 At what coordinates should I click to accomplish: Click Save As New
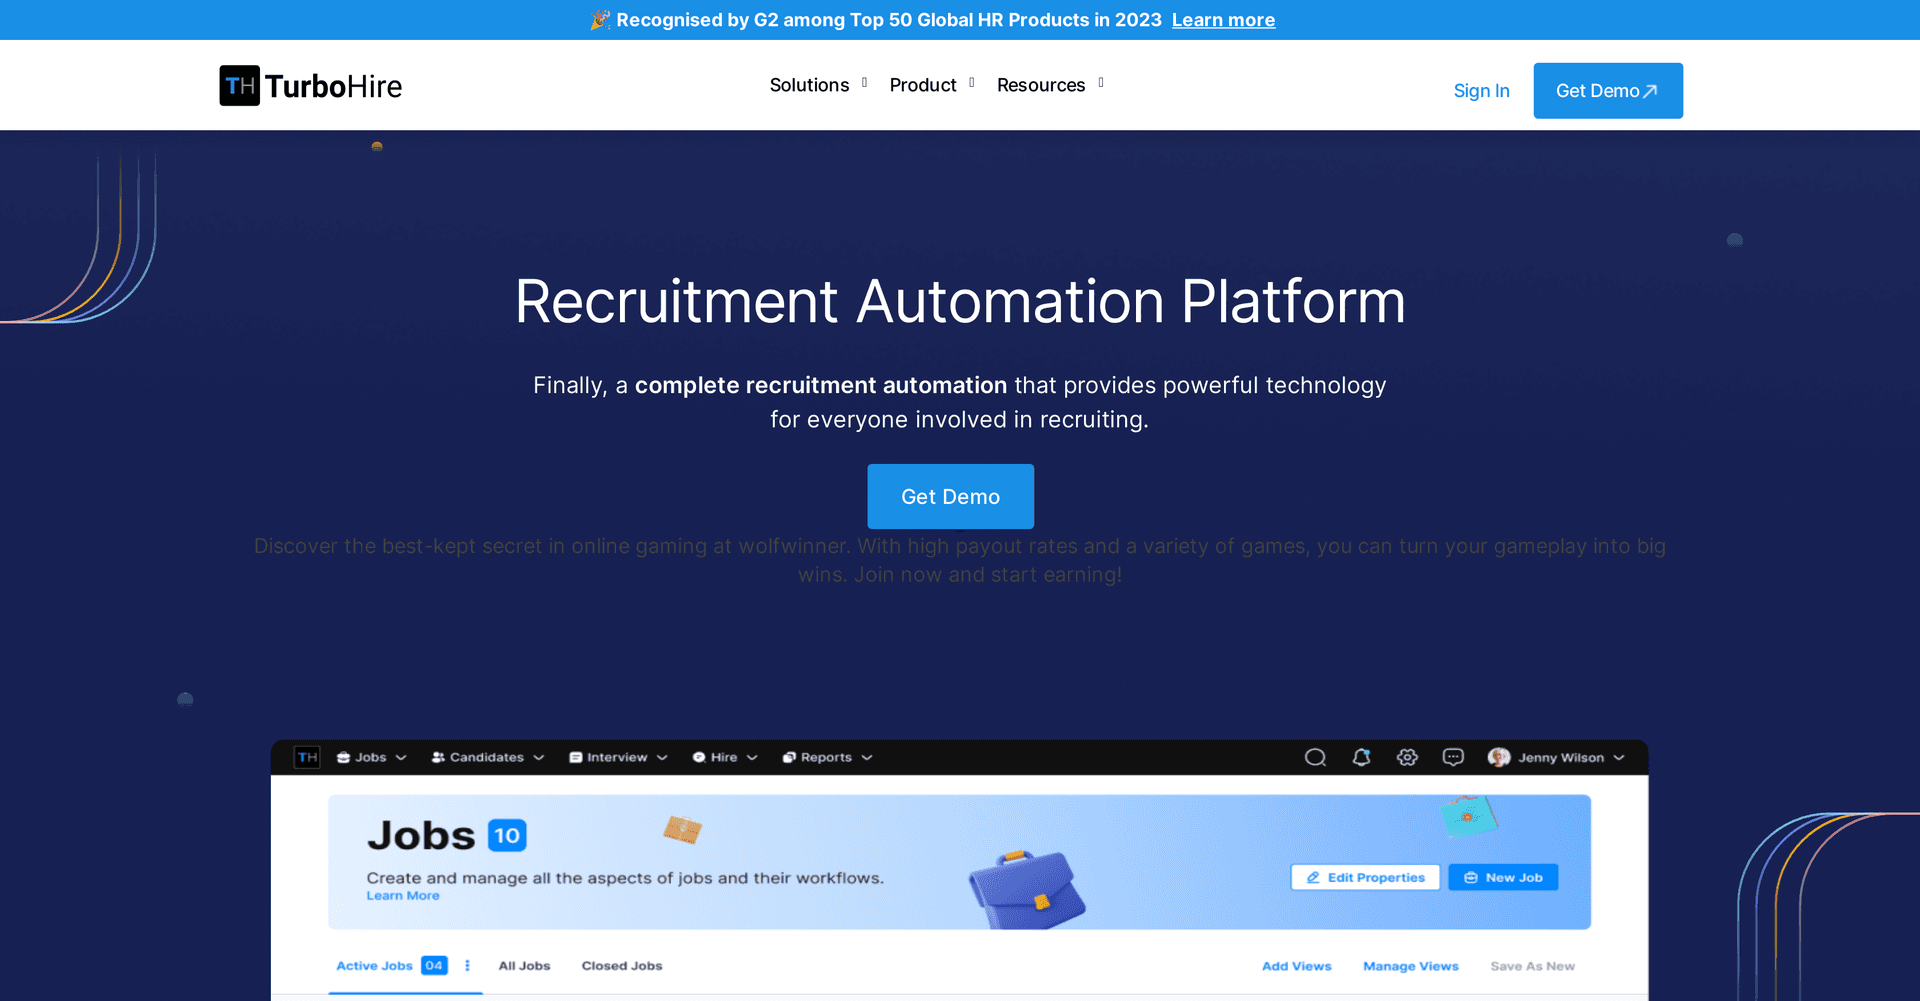tap(1532, 966)
